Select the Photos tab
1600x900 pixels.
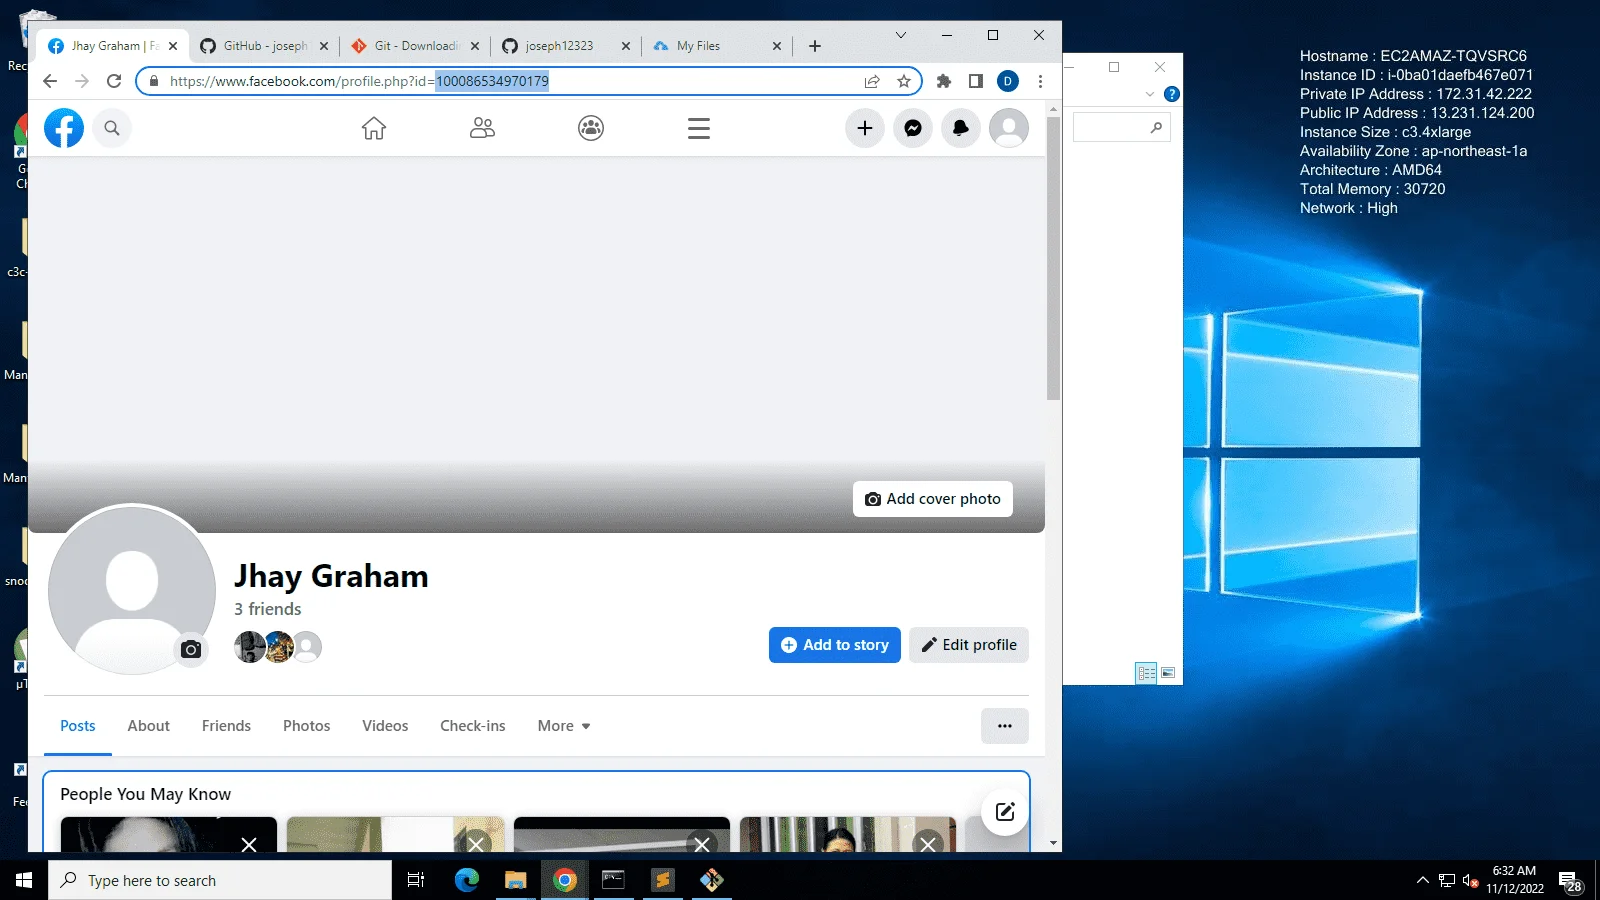coord(306,726)
